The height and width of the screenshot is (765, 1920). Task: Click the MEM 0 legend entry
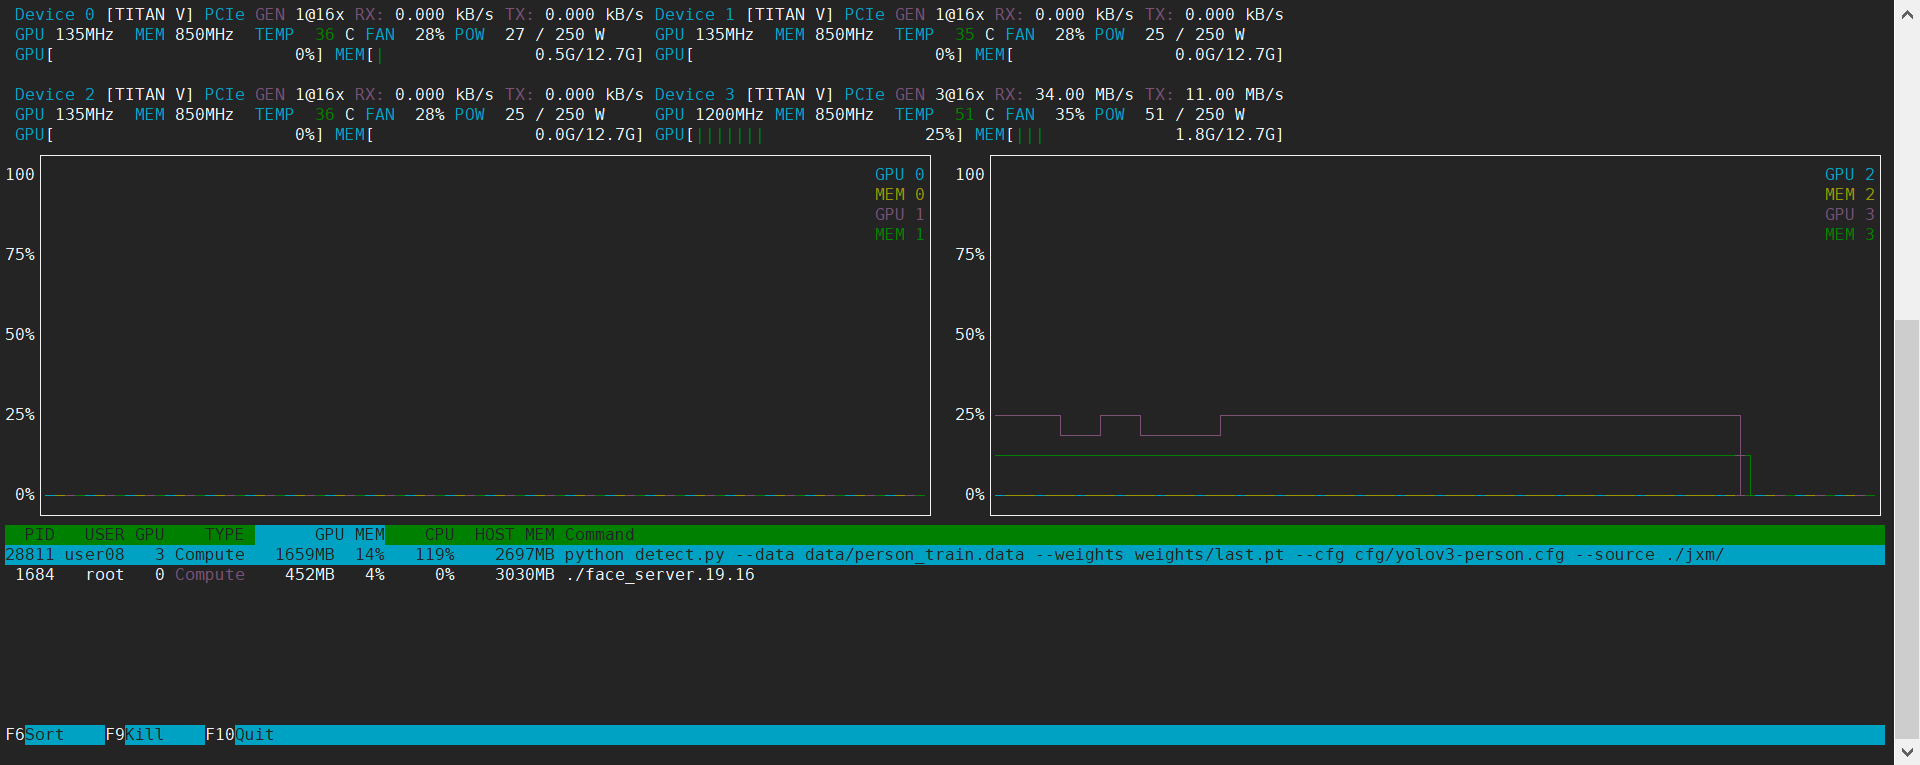point(899,195)
